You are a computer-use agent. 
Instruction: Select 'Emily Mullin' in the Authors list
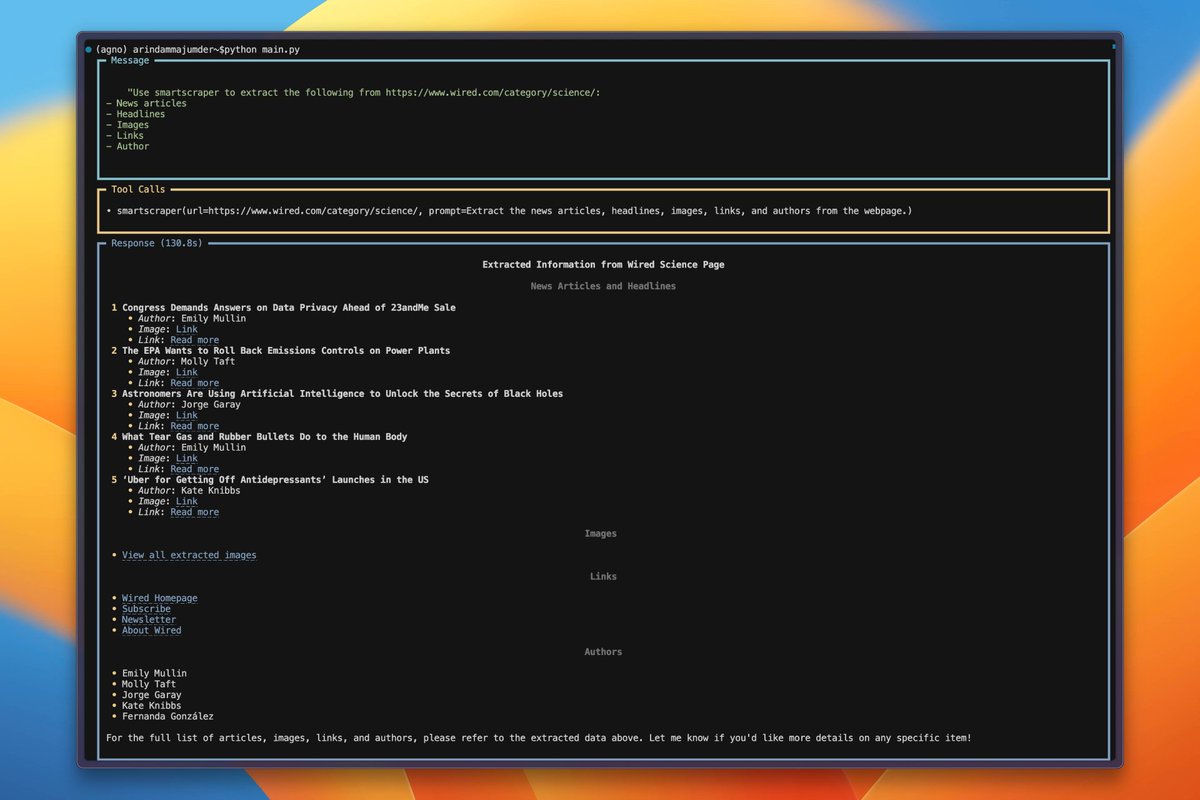coord(154,674)
